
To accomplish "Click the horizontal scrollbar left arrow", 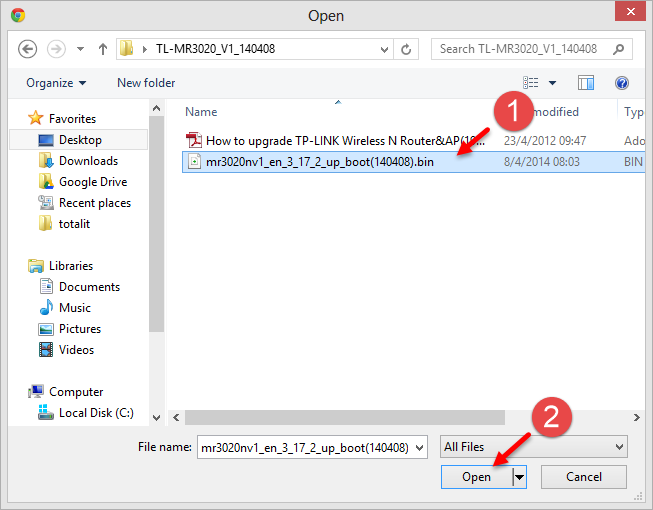I will click(176, 417).
